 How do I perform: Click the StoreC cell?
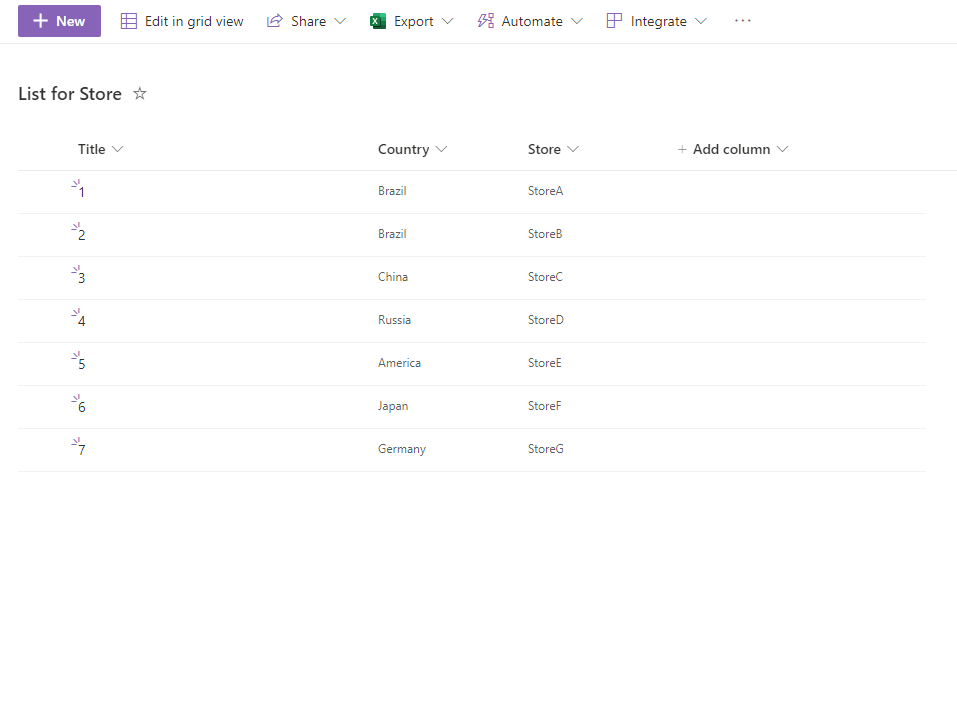pos(545,277)
